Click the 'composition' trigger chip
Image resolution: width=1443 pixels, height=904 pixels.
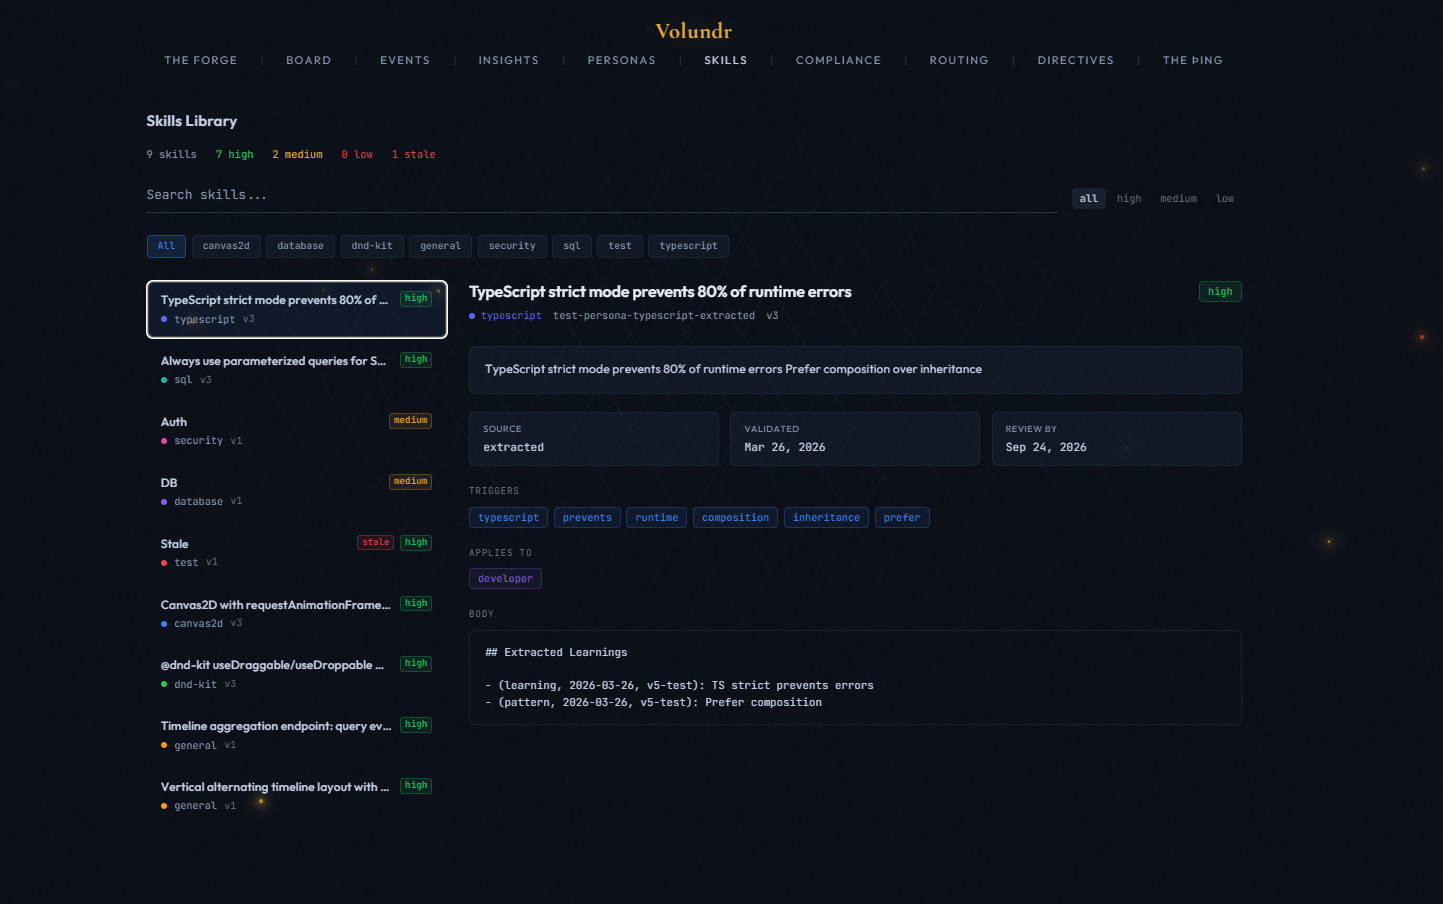735,517
